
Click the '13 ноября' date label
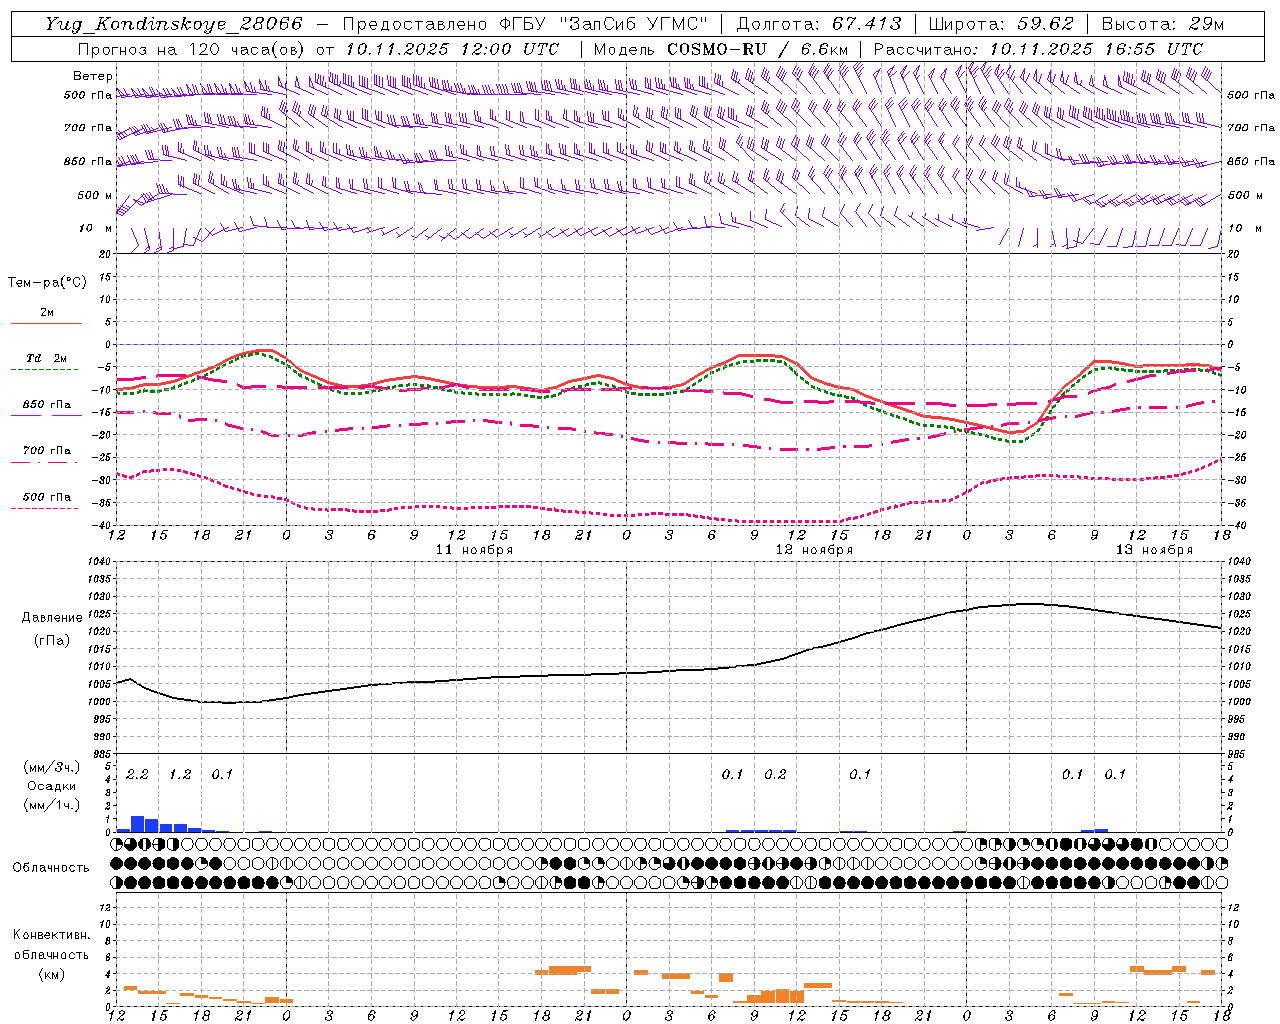point(1154,550)
